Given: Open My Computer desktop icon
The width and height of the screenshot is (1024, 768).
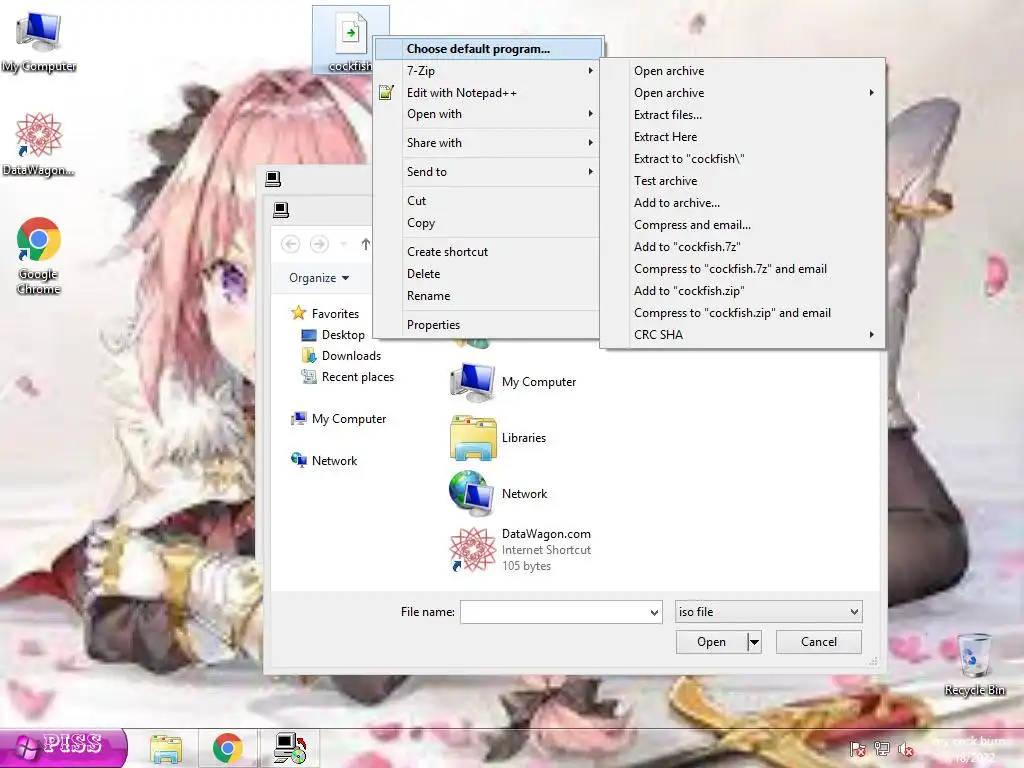Looking at the screenshot, I should [x=39, y=42].
